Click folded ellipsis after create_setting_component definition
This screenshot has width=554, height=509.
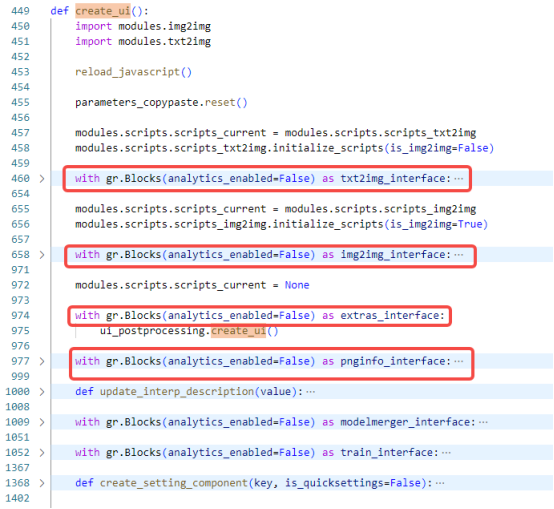tap(440, 483)
